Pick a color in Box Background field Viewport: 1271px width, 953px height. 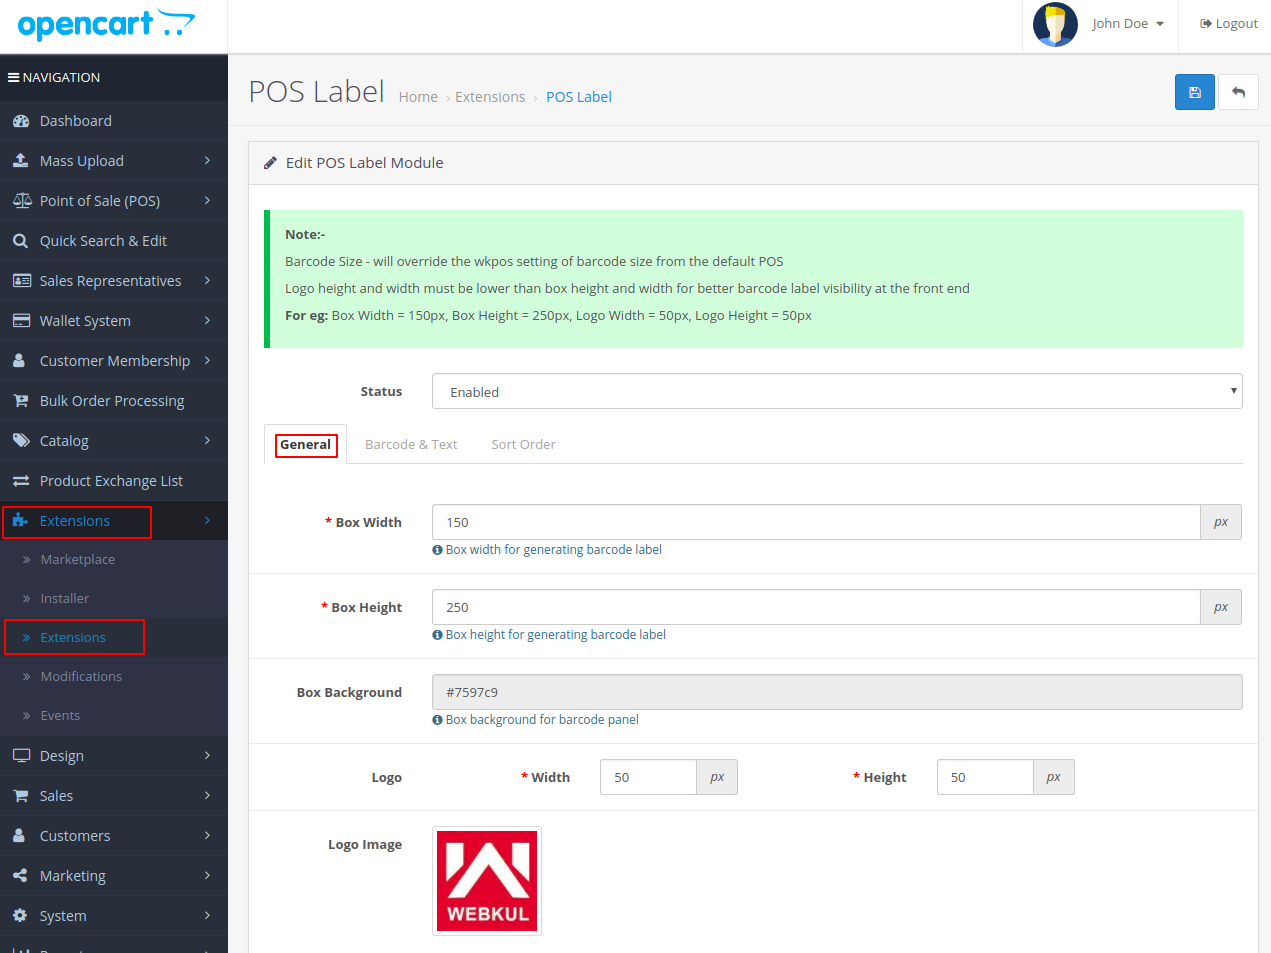[837, 692]
